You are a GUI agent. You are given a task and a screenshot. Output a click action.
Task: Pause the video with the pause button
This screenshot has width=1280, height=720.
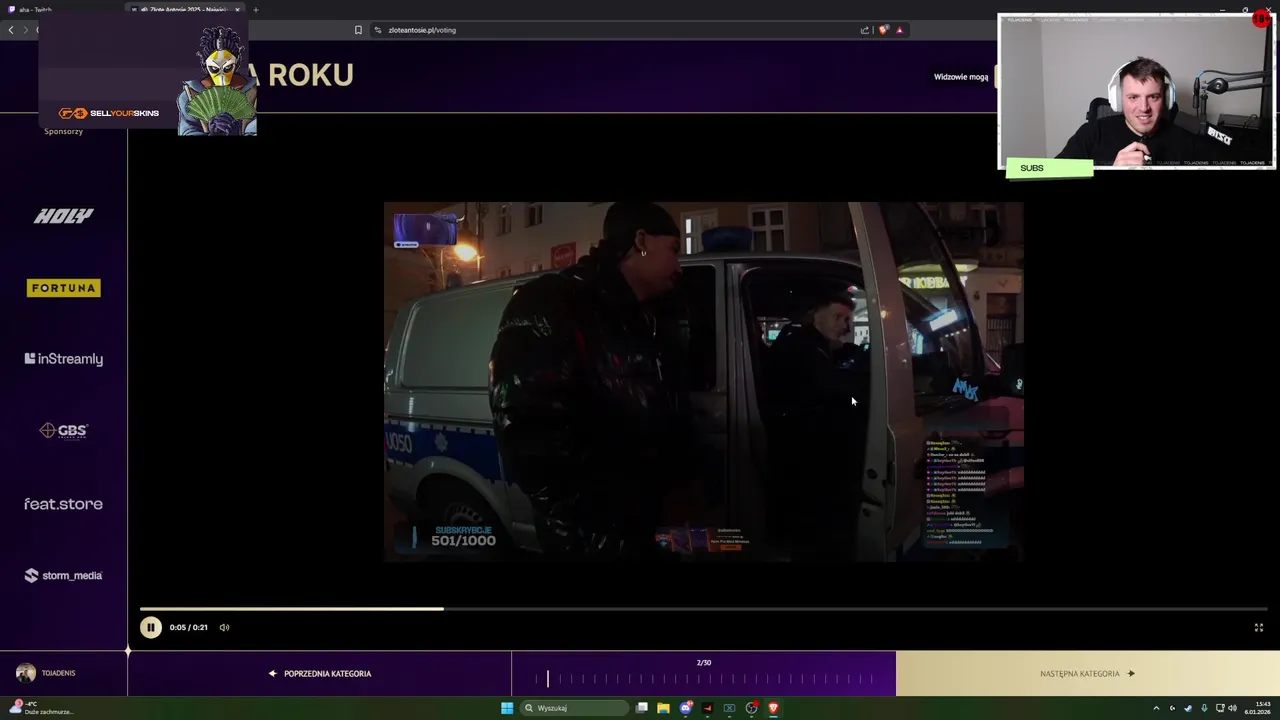click(150, 627)
